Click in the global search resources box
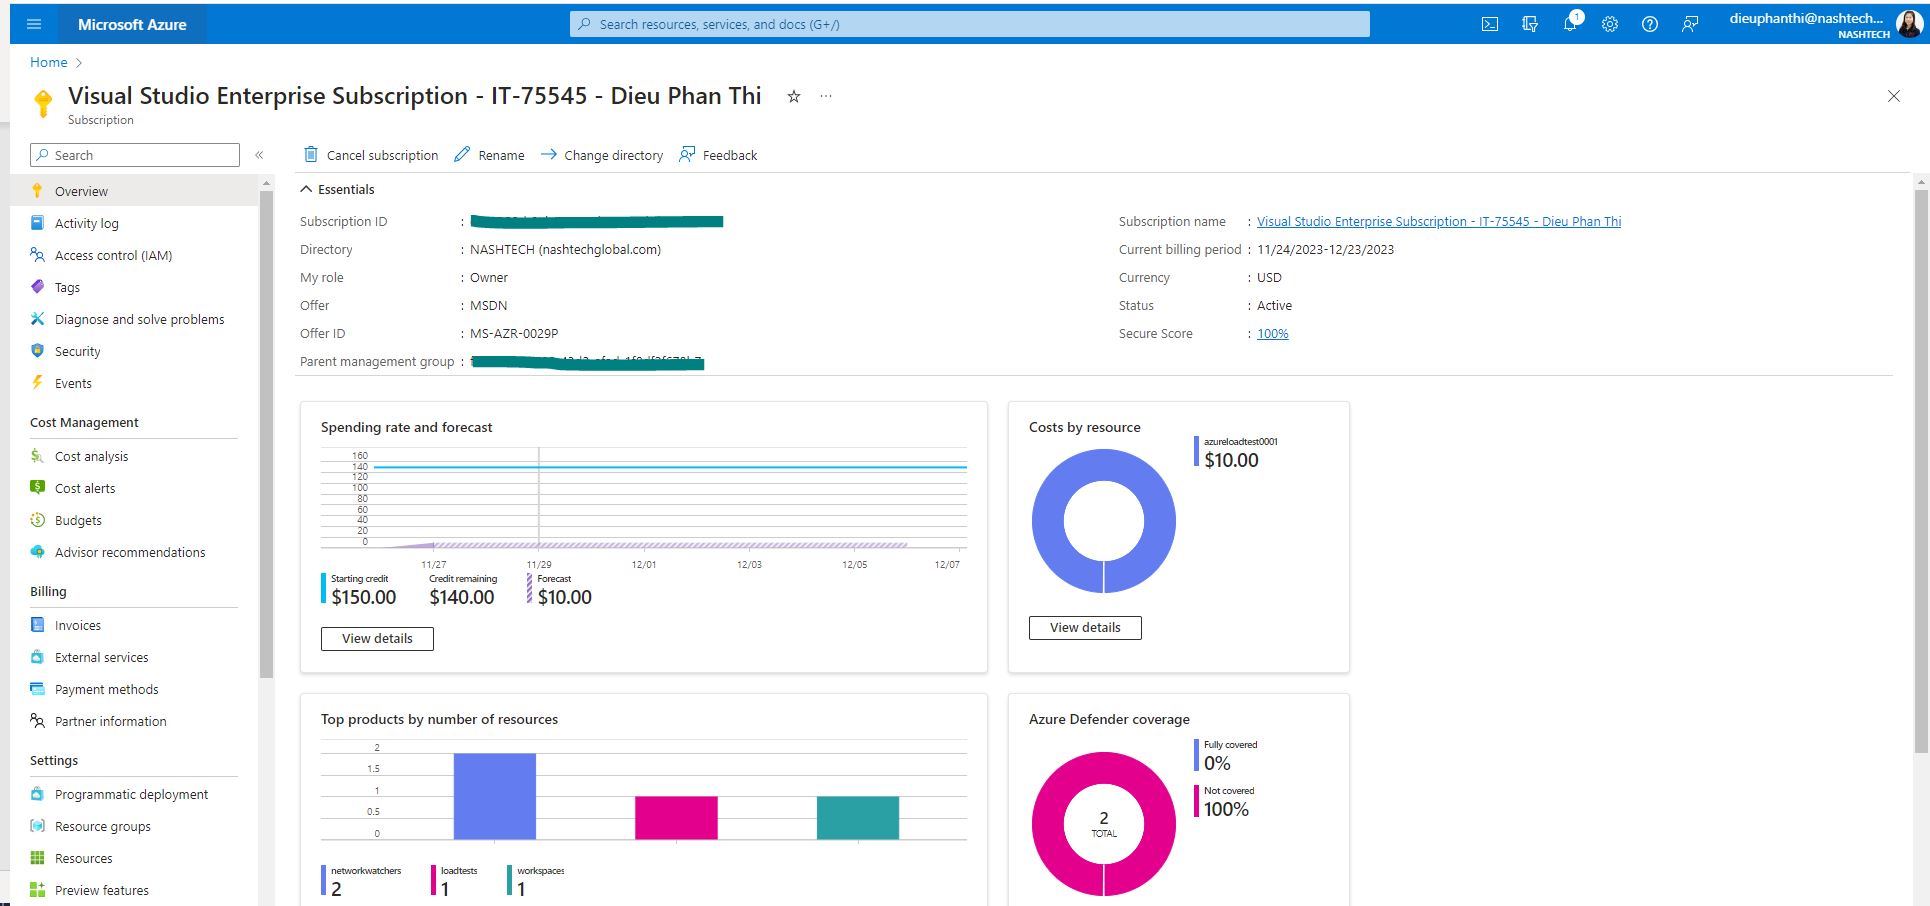Viewport: 1930px width, 906px height. (x=970, y=24)
